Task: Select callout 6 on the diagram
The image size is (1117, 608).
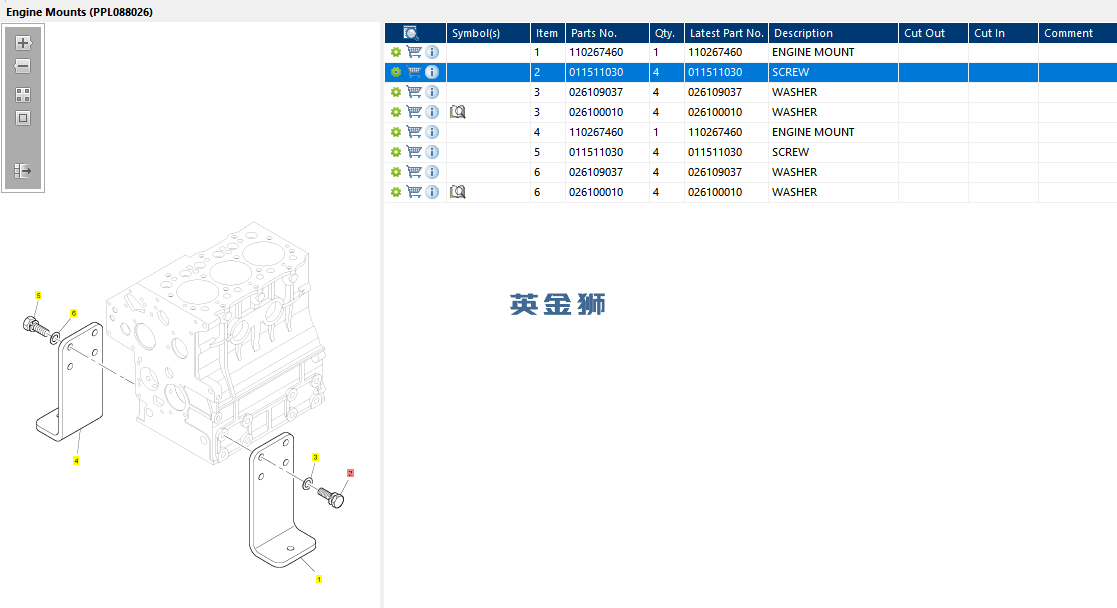Action: (x=73, y=313)
